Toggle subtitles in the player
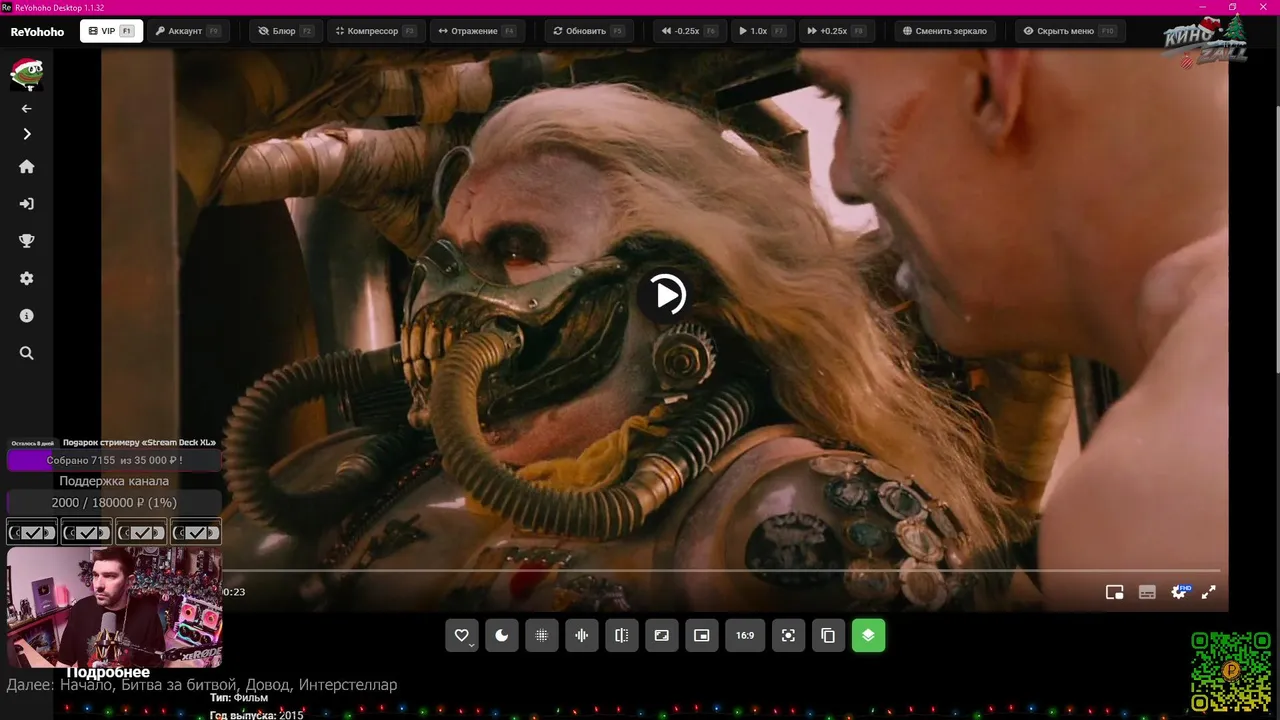1280x720 pixels. [1147, 592]
